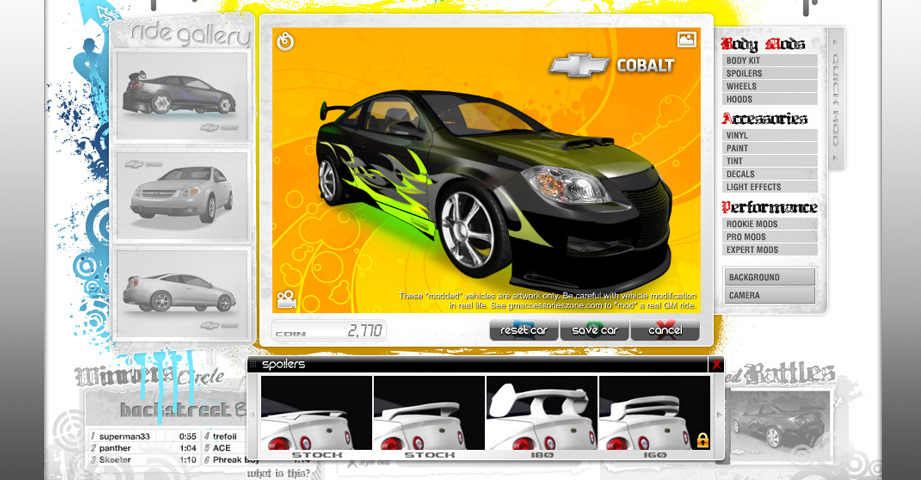Open Pro Mods performance menu
Viewport: 921px width, 480px height.
(769, 237)
